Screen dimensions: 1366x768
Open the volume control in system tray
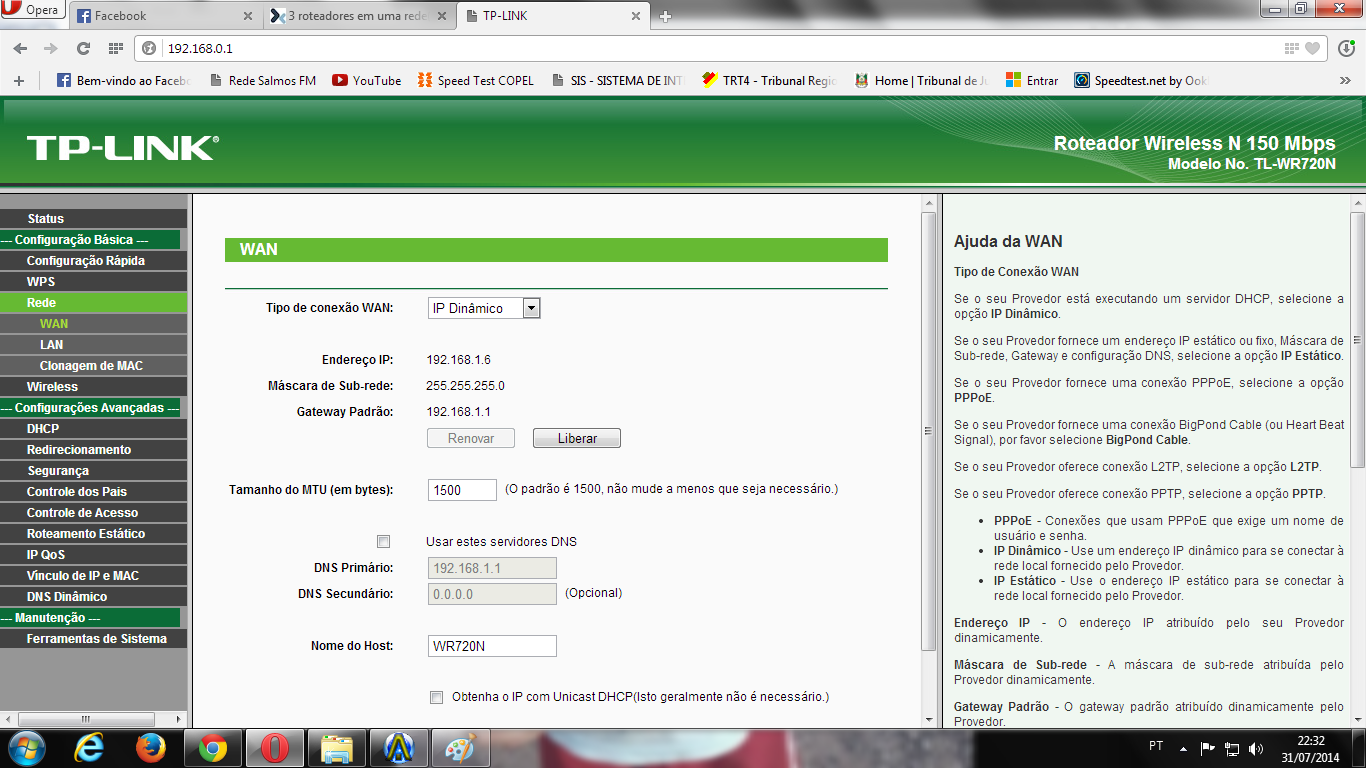[x=1256, y=748]
